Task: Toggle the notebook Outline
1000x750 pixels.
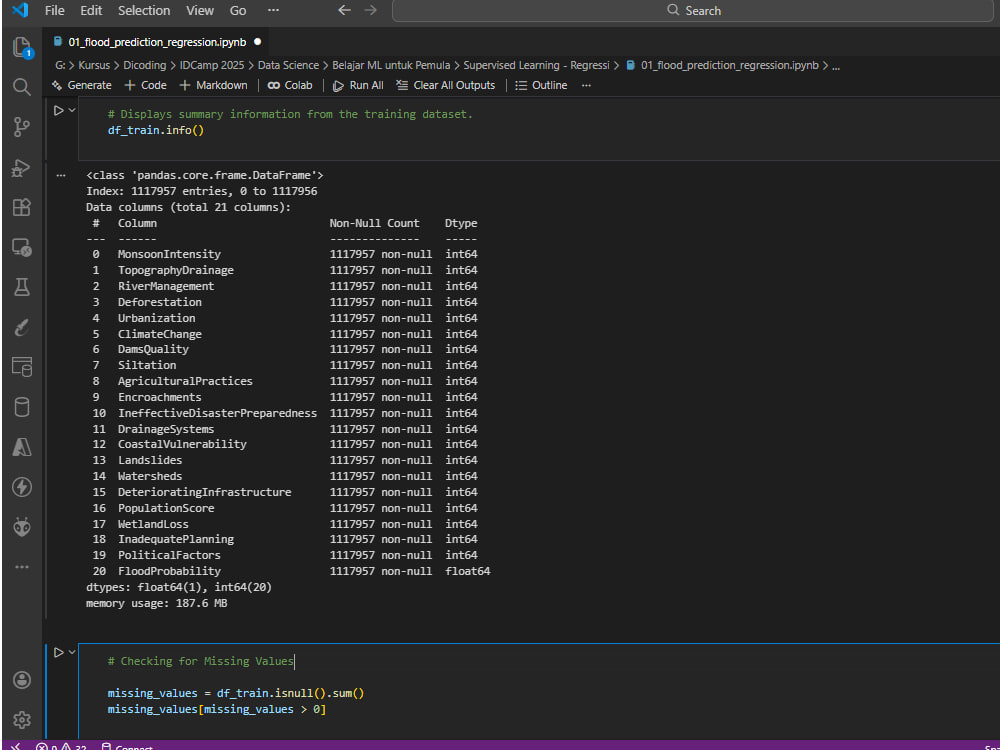Action: coord(541,85)
